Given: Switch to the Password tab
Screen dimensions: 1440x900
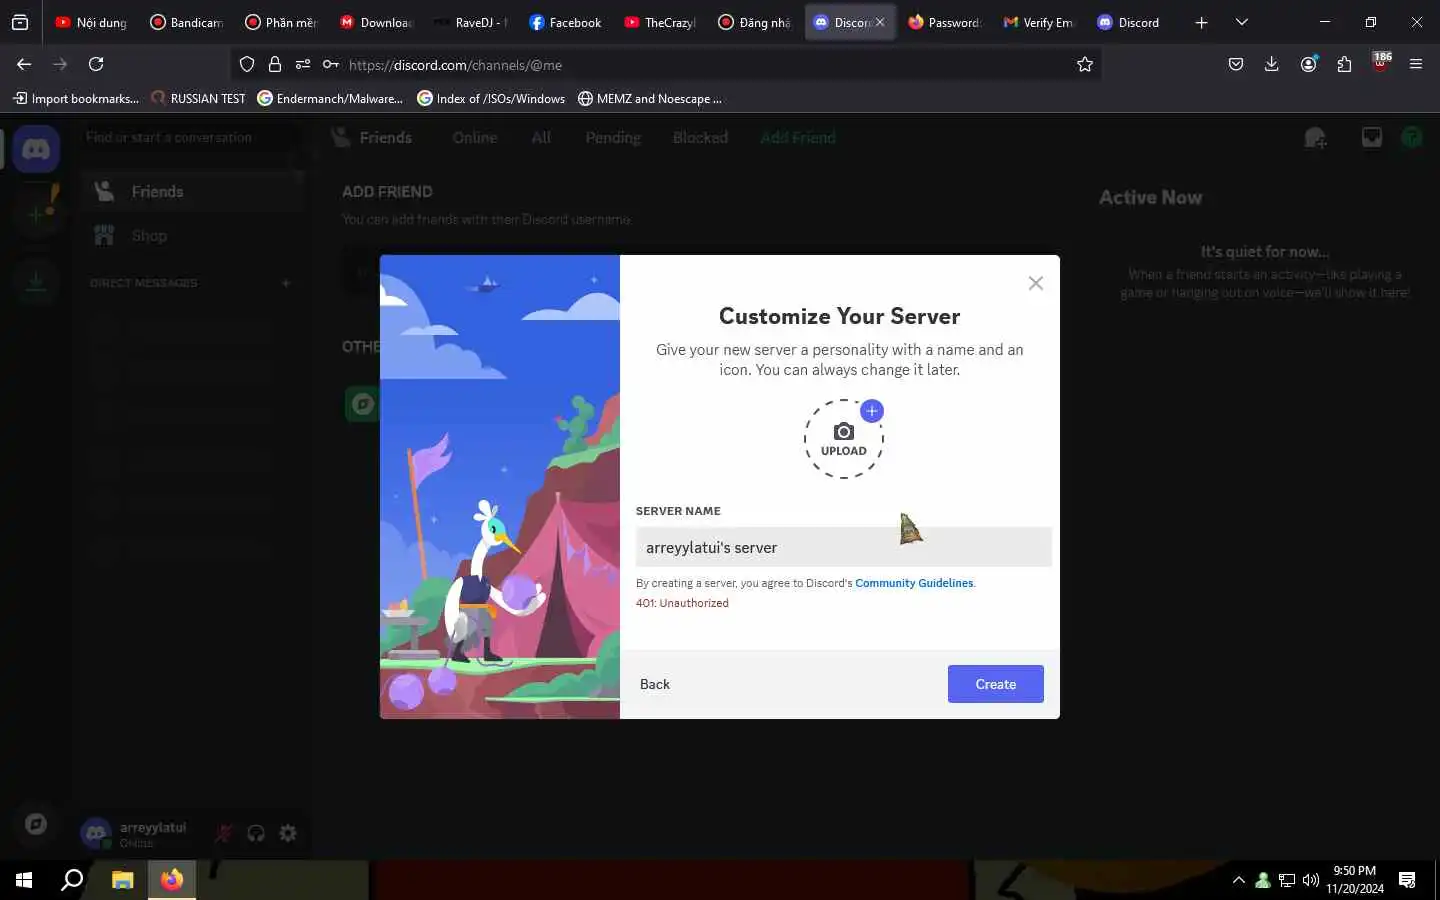Looking at the screenshot, I should 945,22.
